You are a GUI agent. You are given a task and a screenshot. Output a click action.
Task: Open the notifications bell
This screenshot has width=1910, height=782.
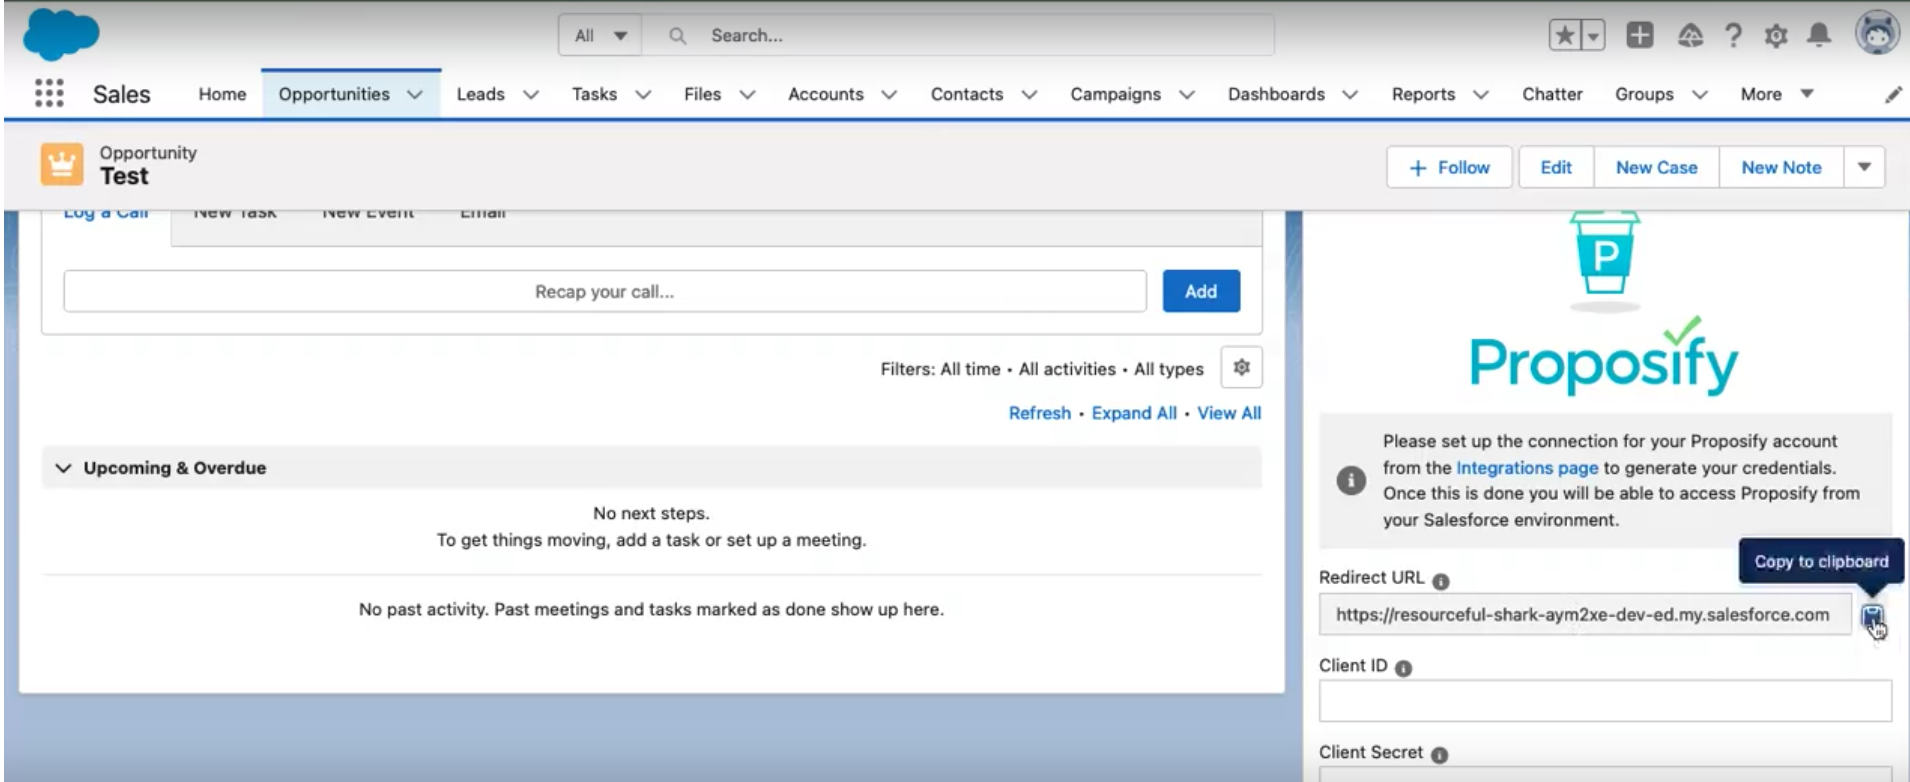coord(1819,36)
